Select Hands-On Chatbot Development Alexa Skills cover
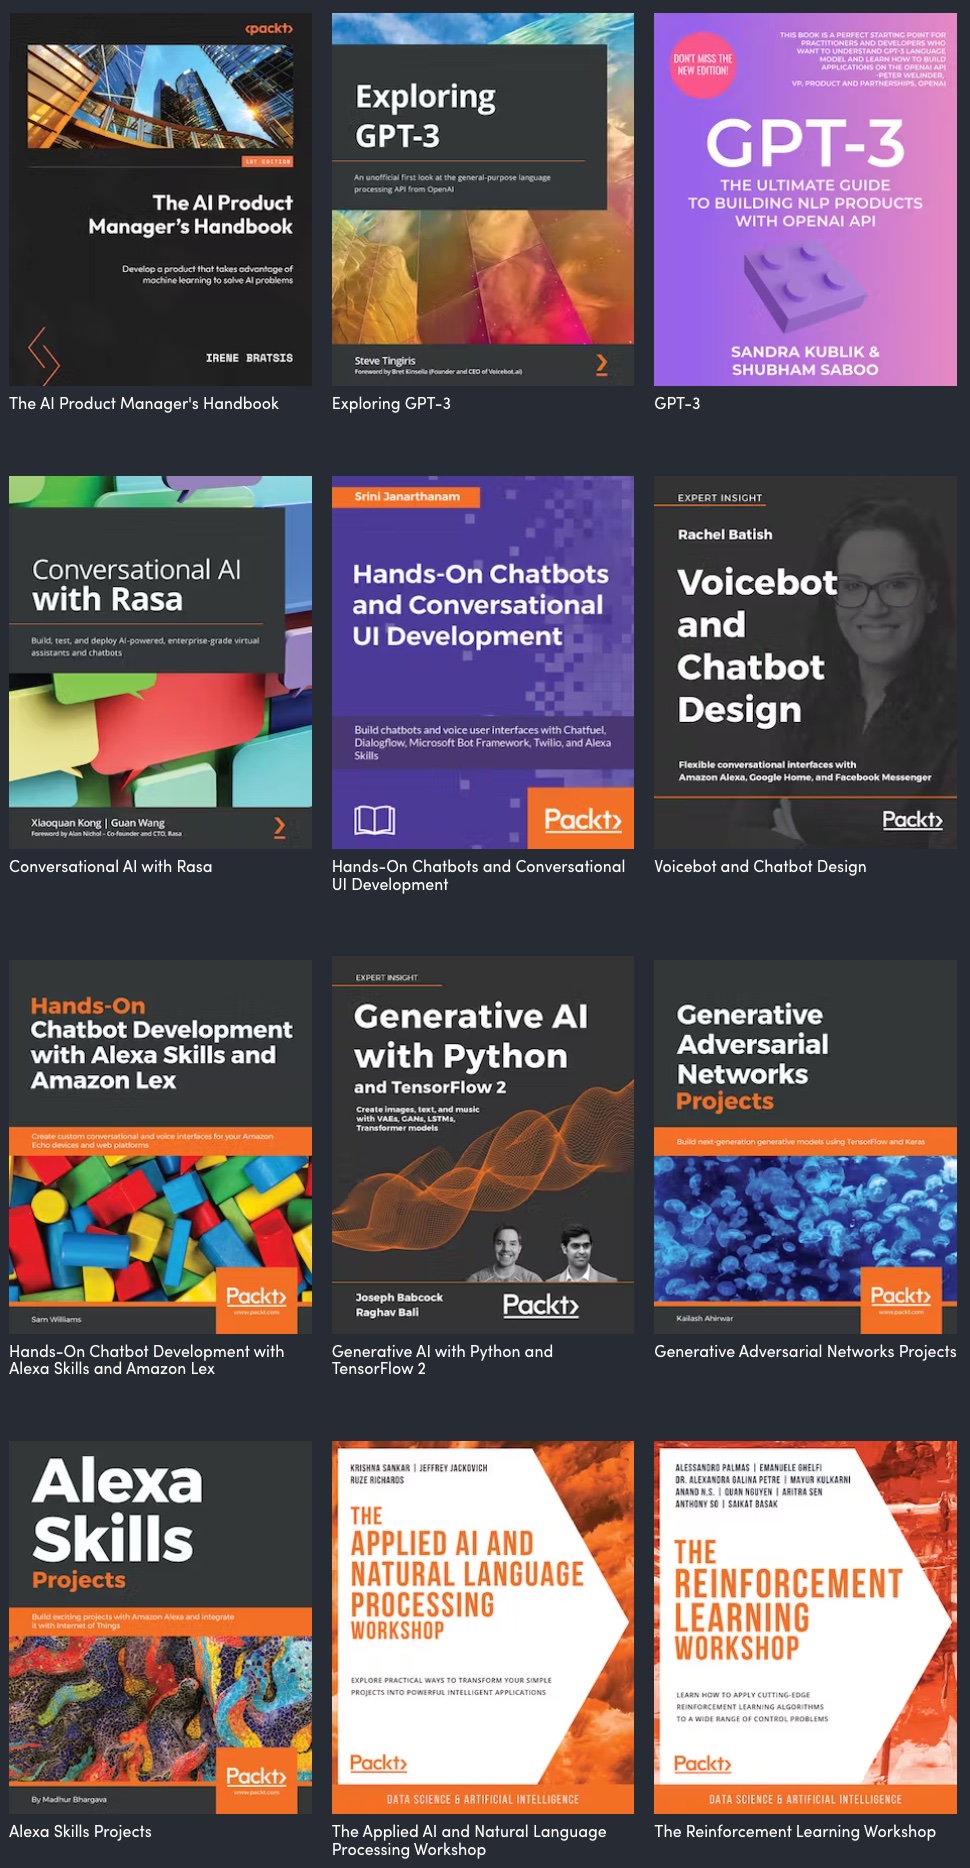Viewport: 970px width, 1868px height. 160,1146
